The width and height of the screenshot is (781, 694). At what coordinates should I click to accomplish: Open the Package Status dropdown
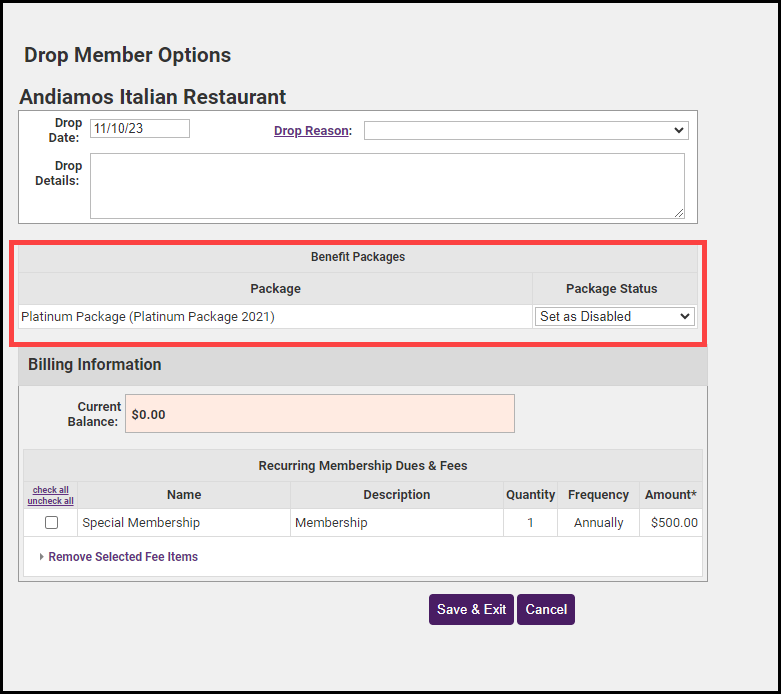(614, 317)
